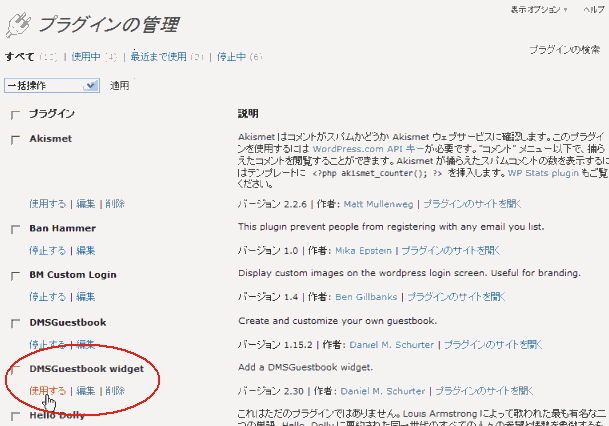609x426 pixels.
Task: Select the DMSGuestbook plugin name
Action: coord(68,323)
